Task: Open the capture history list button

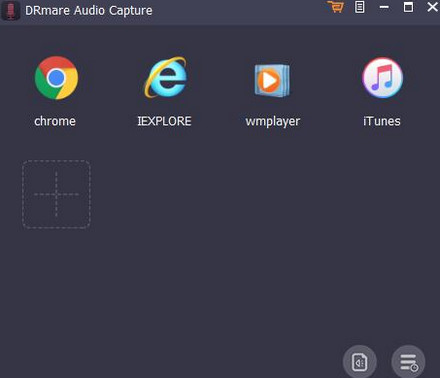Action: point(408,362)
